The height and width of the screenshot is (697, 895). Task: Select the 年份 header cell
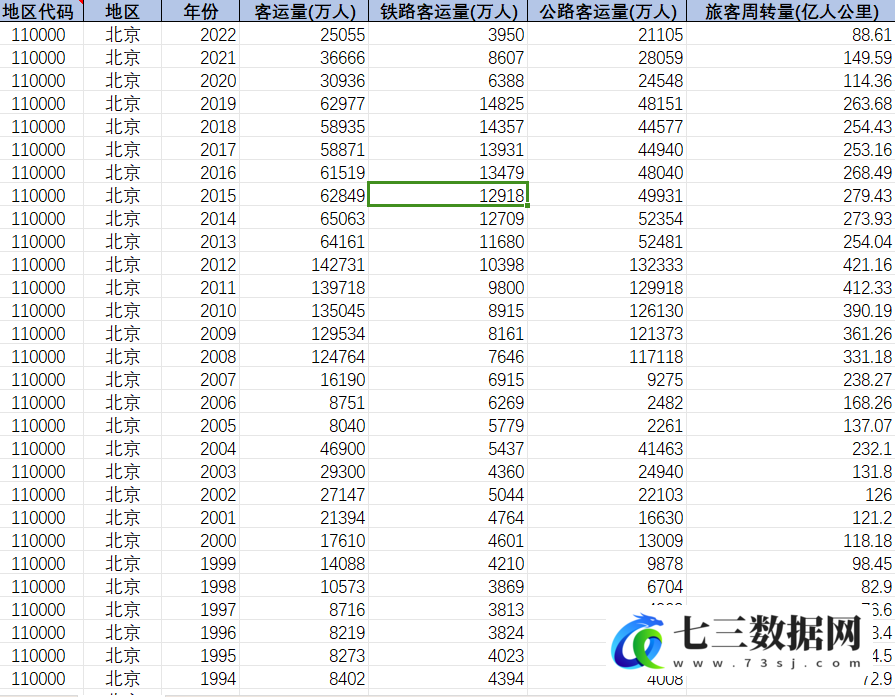coord(200,10)
